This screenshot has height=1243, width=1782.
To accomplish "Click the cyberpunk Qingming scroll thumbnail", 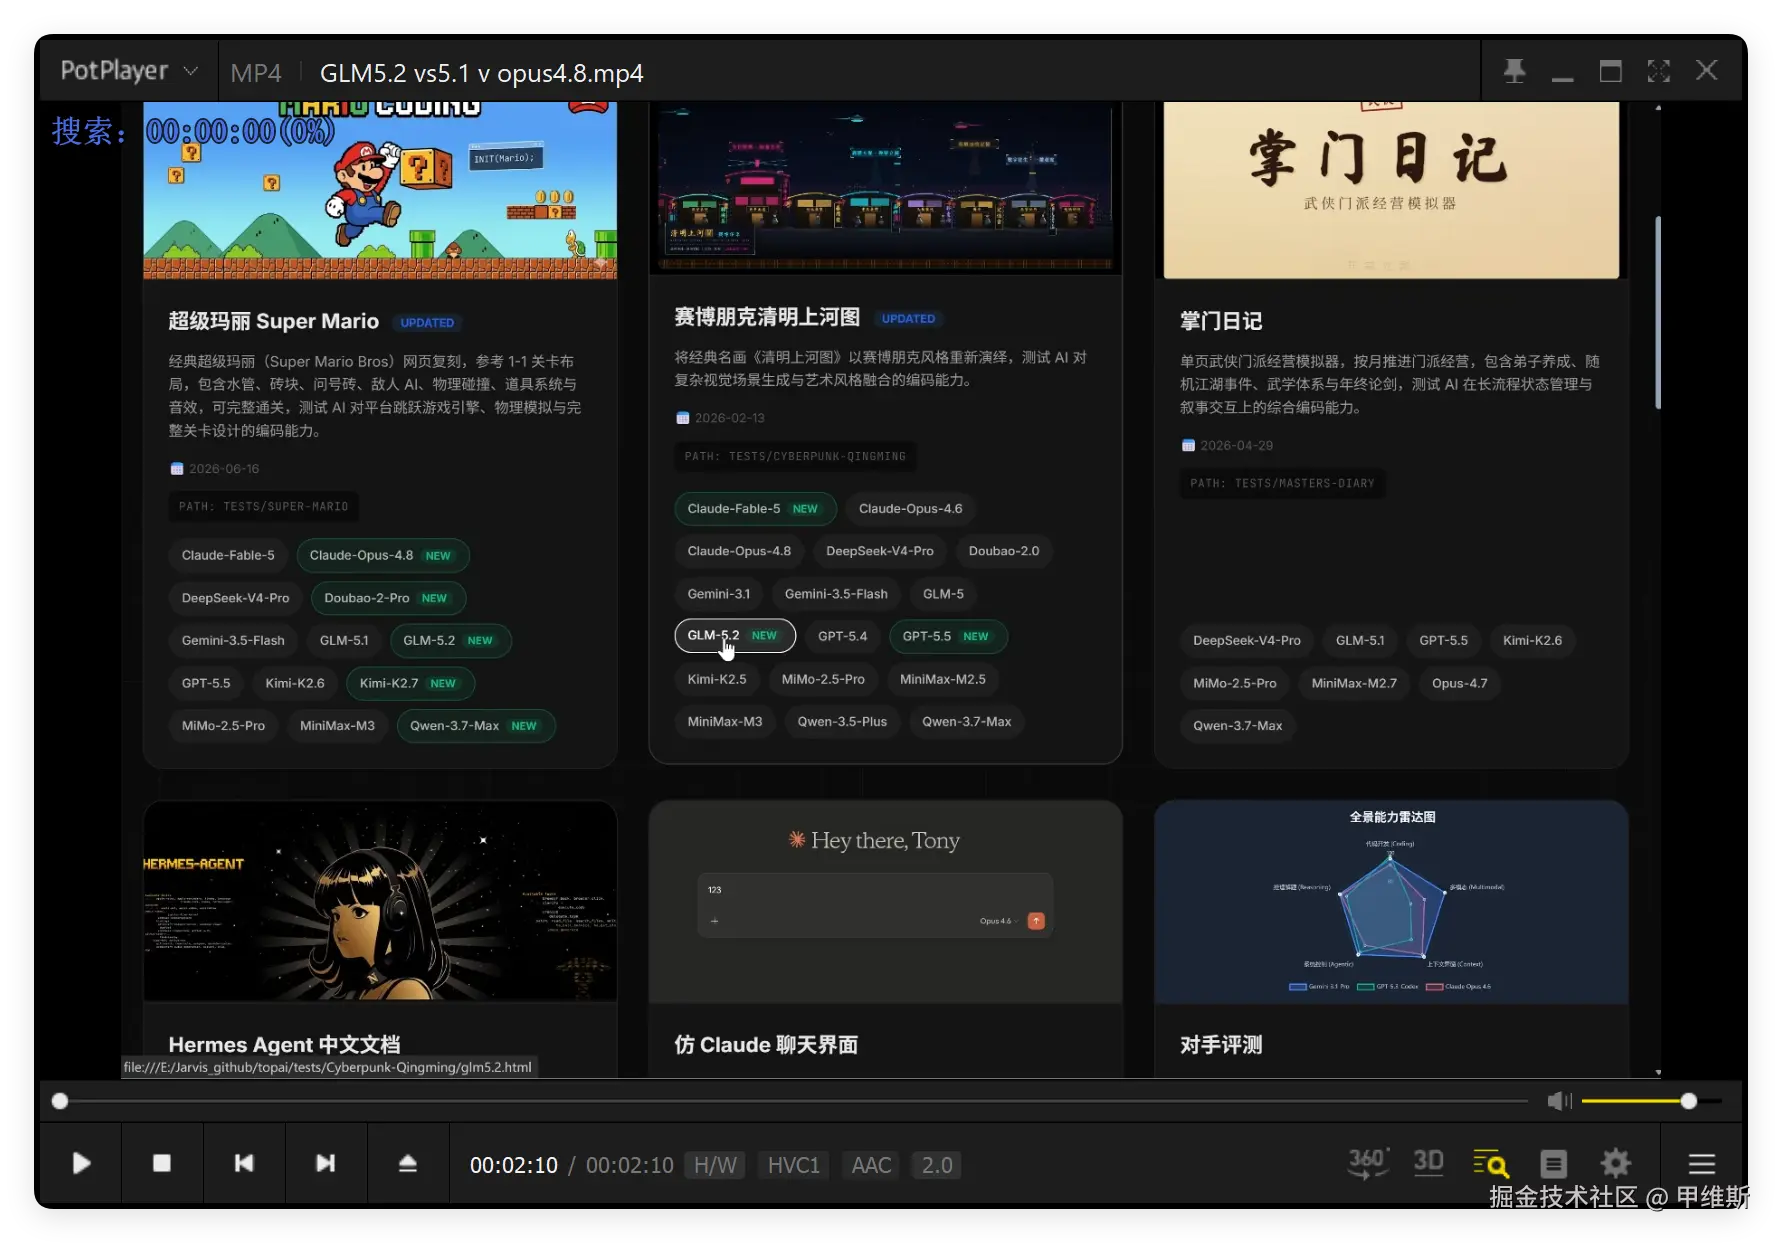I will point(885,188).
